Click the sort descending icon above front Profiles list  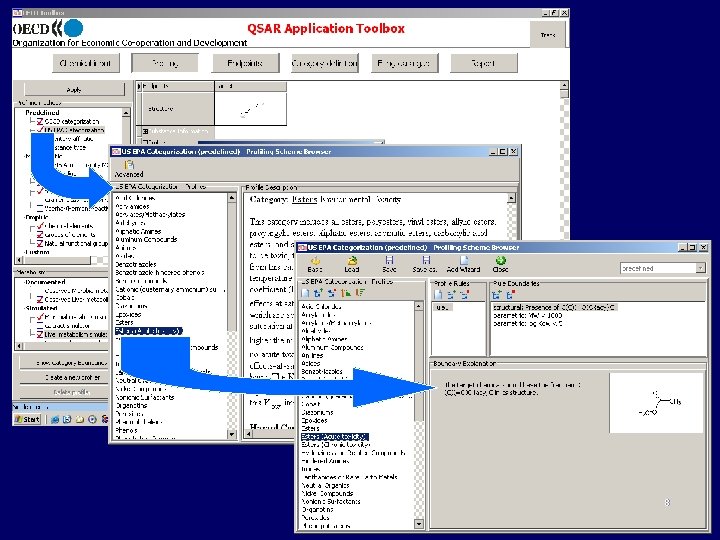(360, 293)
